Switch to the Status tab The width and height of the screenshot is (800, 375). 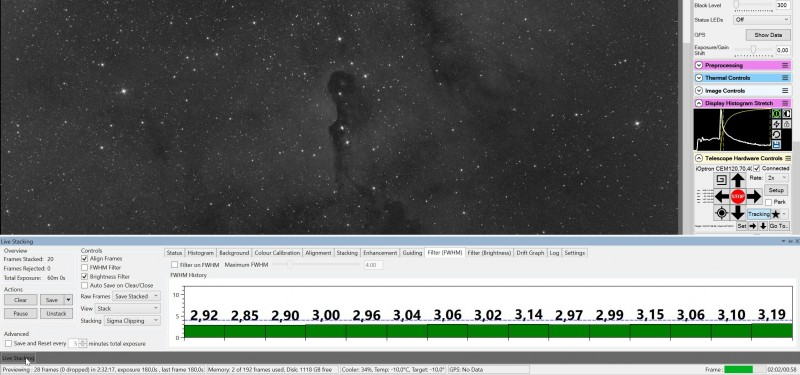[174, 253]
